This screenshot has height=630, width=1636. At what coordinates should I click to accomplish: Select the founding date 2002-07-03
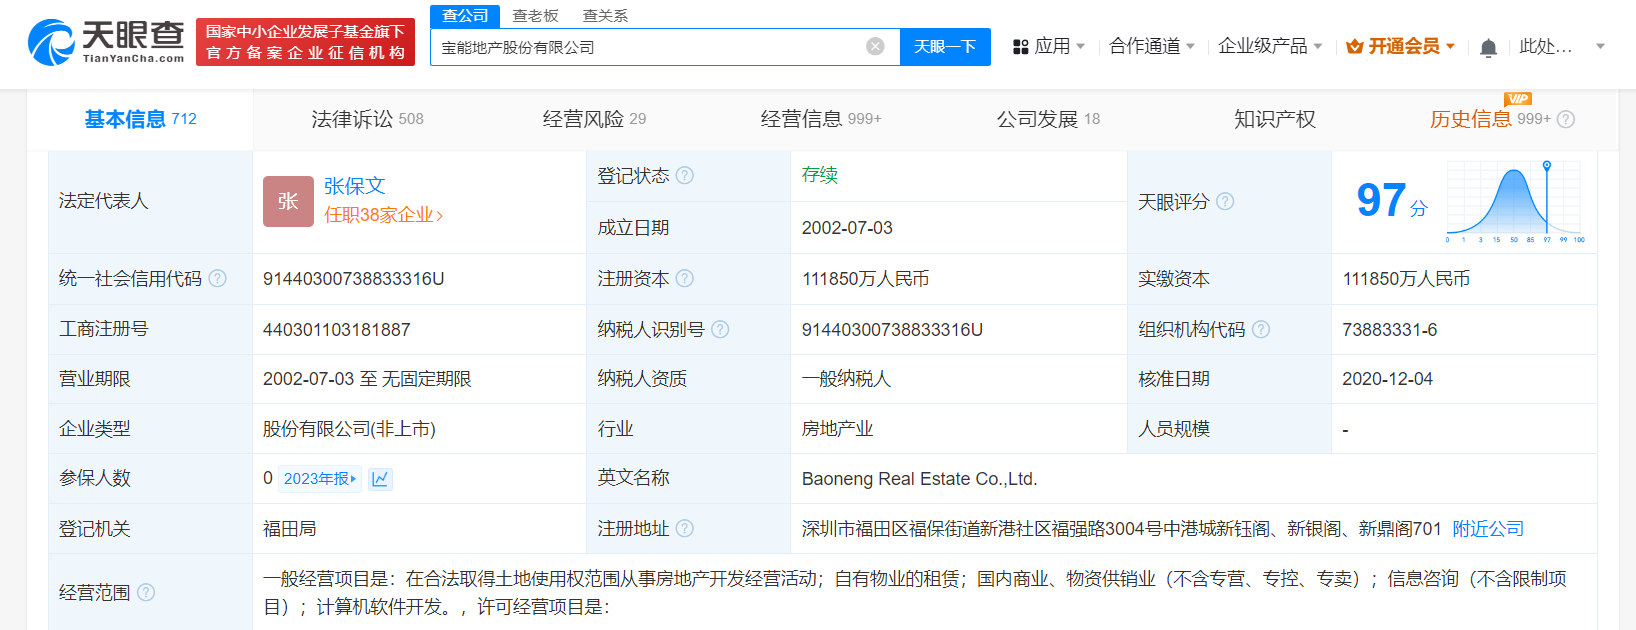847,228
